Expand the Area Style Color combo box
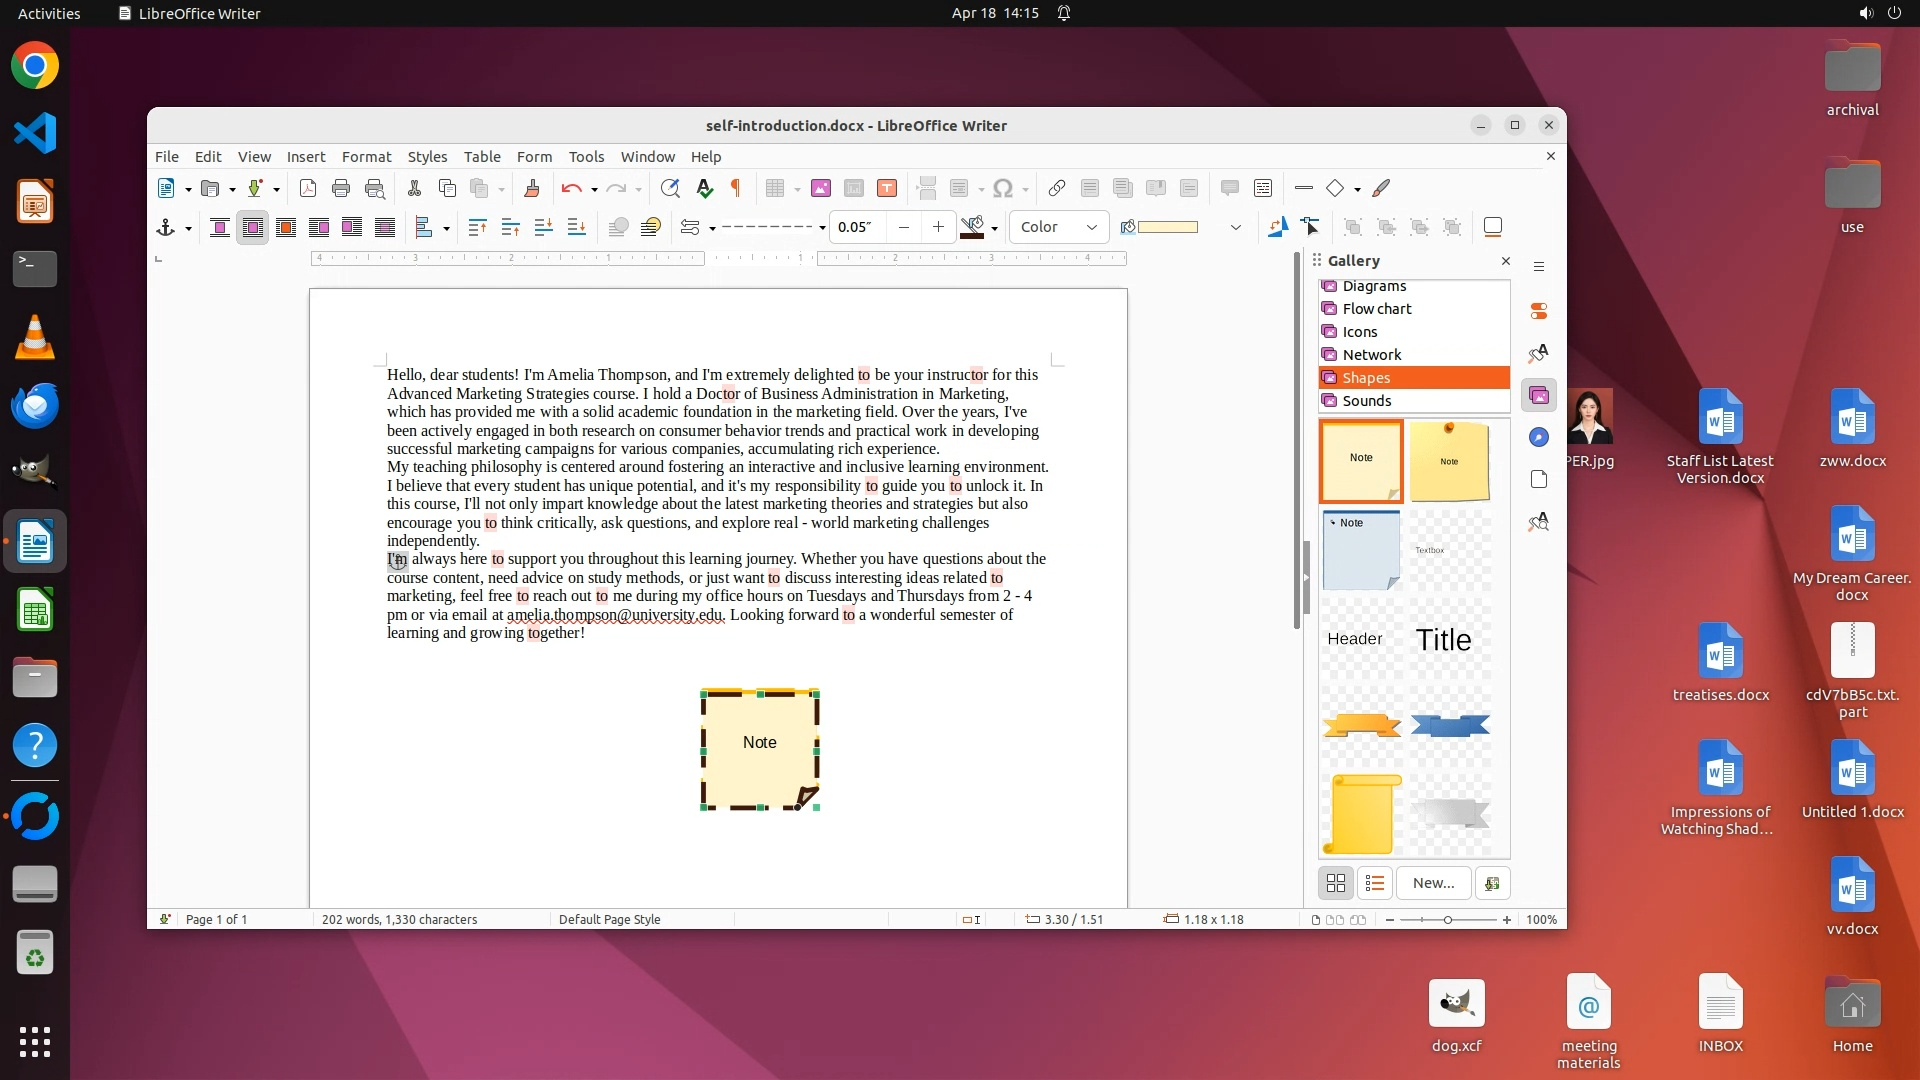Viewport: 1920px width, 1080px height. (1091, 227)
